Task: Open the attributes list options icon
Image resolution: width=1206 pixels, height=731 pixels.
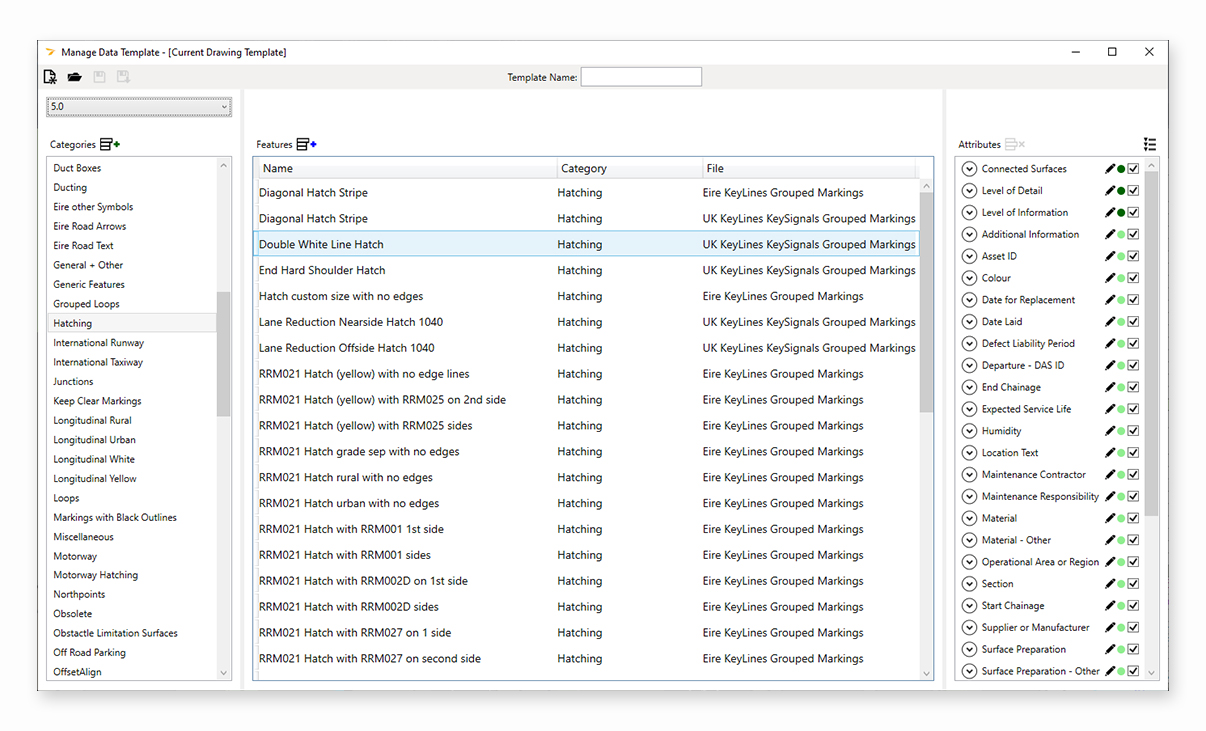Action: 1149,145
